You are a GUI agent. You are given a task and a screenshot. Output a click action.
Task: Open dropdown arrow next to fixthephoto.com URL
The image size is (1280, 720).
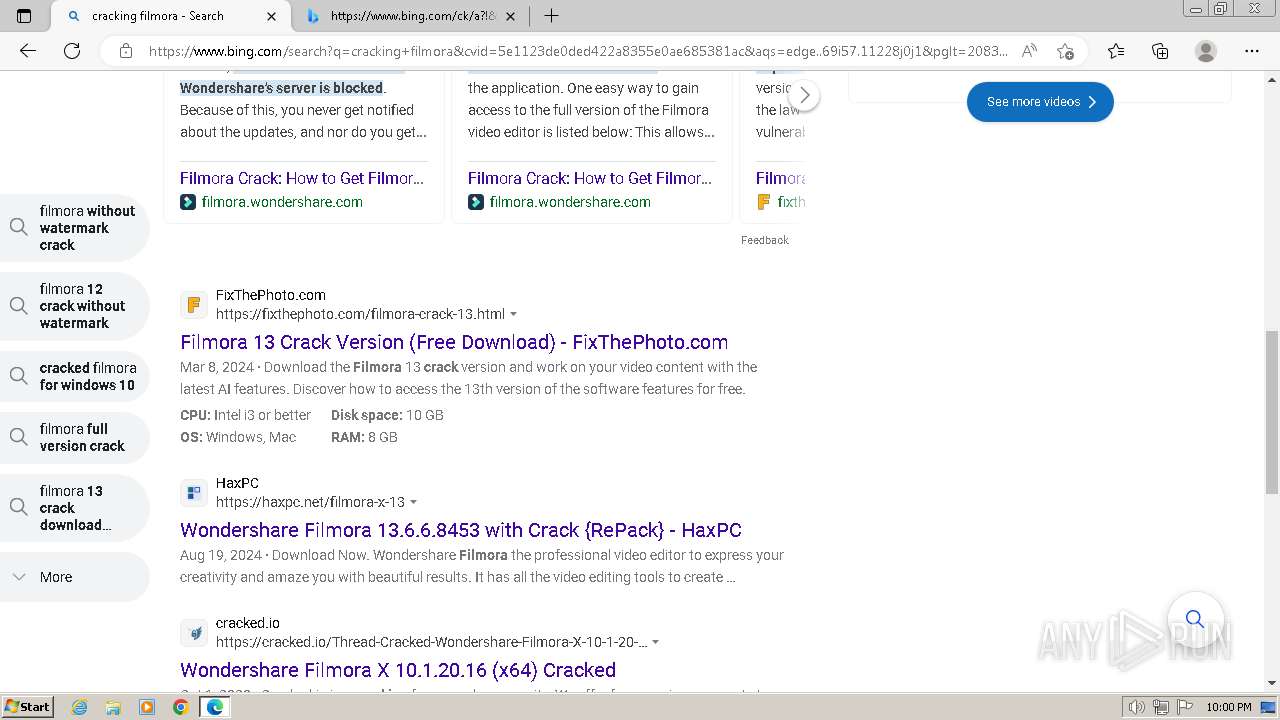tap(514, 314)
